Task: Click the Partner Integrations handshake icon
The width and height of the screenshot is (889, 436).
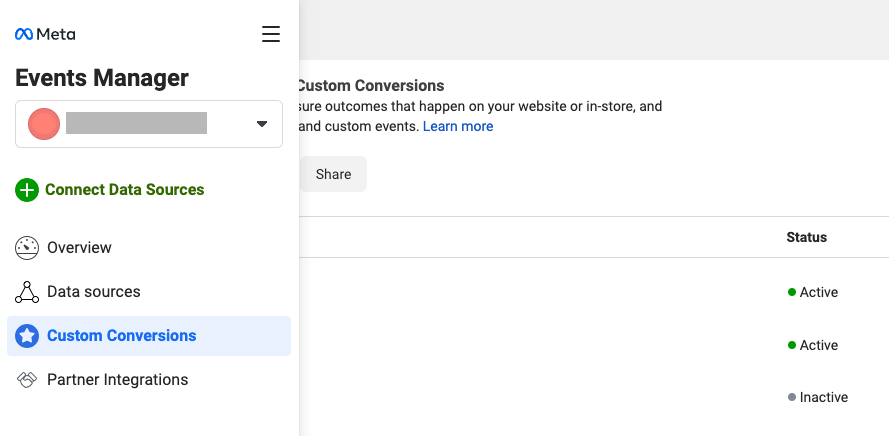Action: [27, 380]
